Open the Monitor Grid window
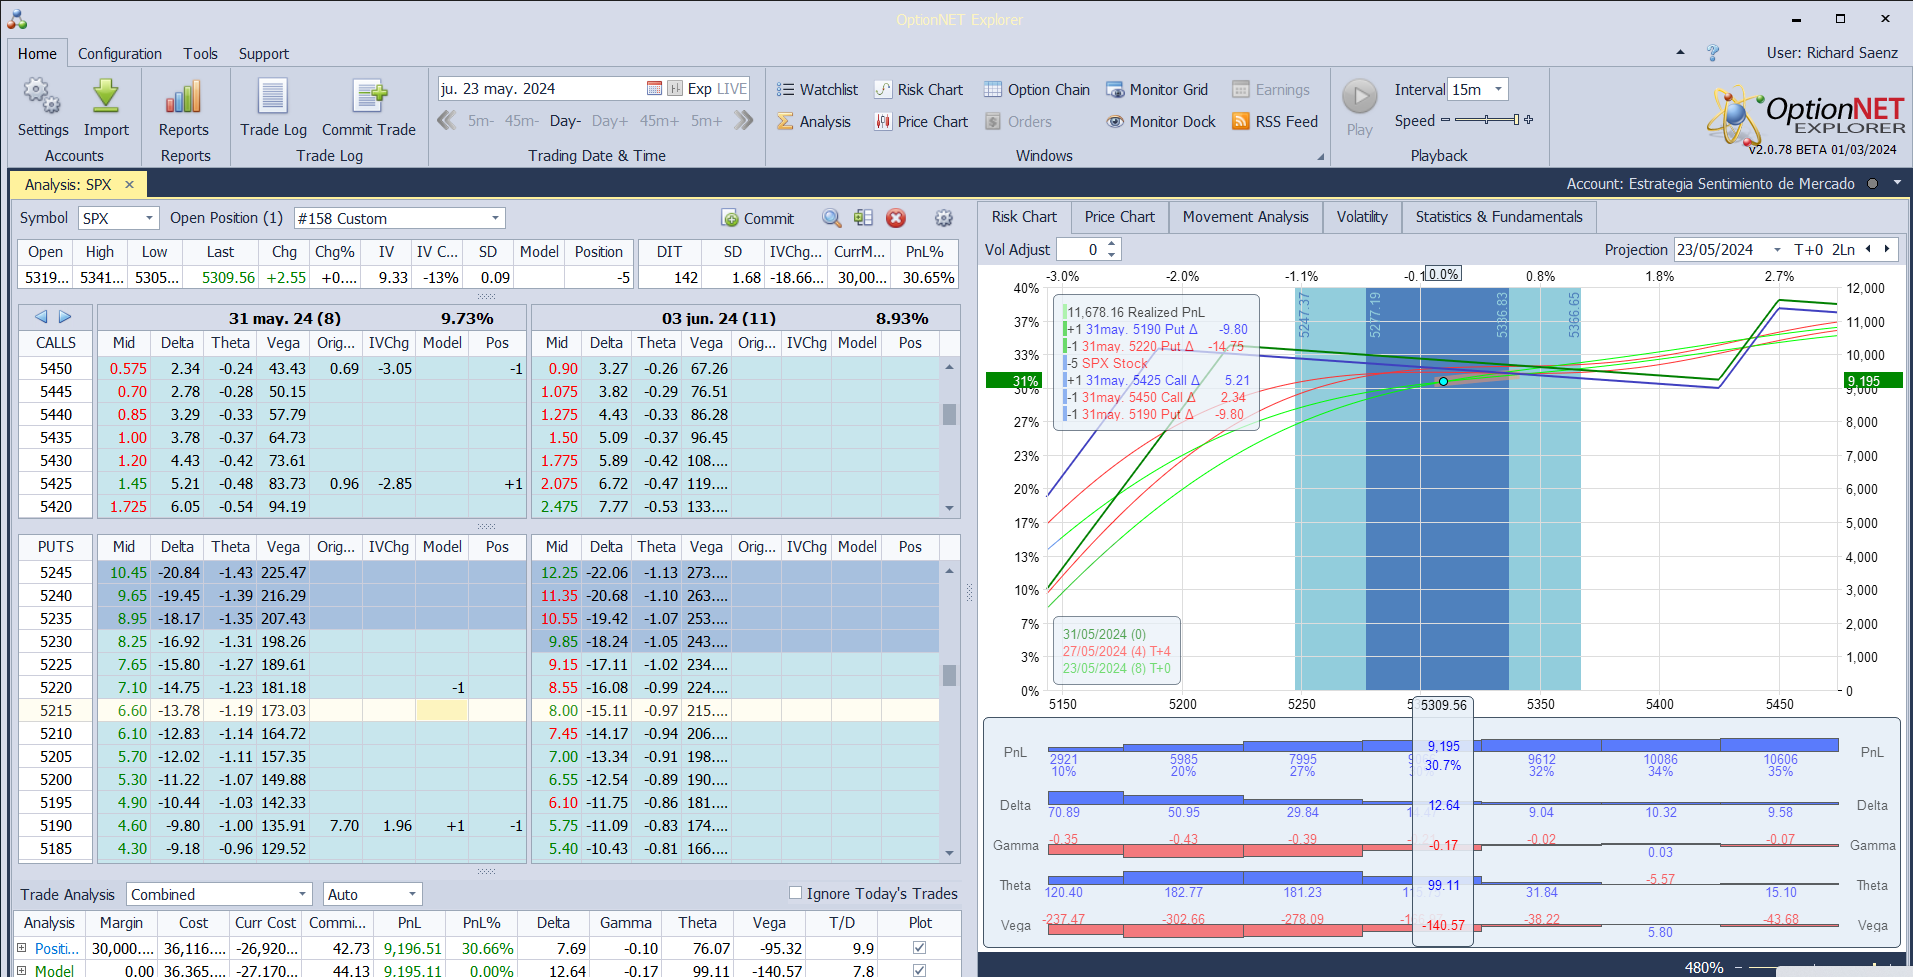Image resolution: width=1913 pixels, height=977 pixels. click(1157, 89)
